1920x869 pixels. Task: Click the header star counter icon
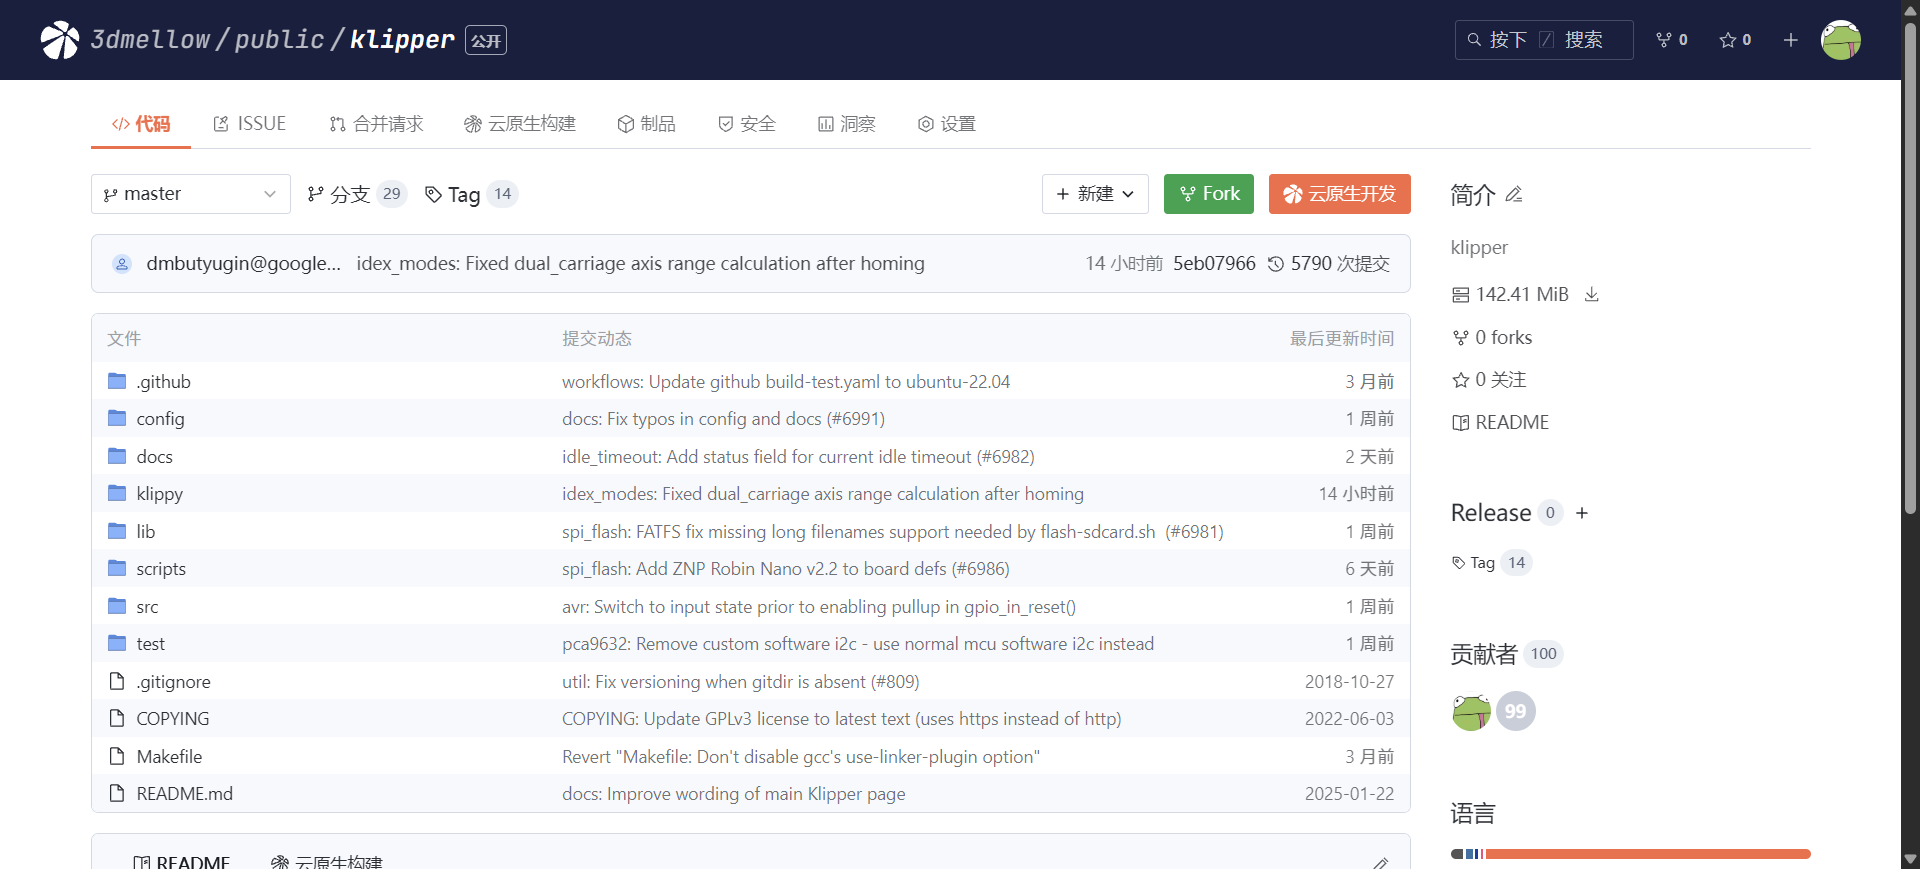(x=1727, y=40)
